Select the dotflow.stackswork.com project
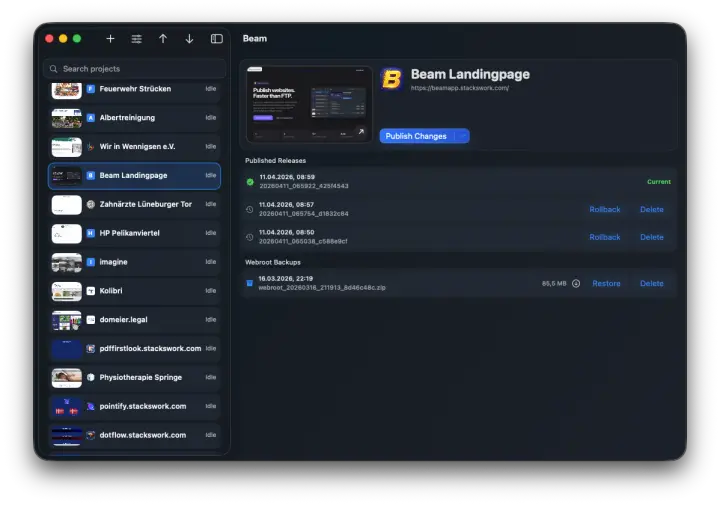Viewport: 720px width, 505px height. pyautogui.click(x=135, y=436)
